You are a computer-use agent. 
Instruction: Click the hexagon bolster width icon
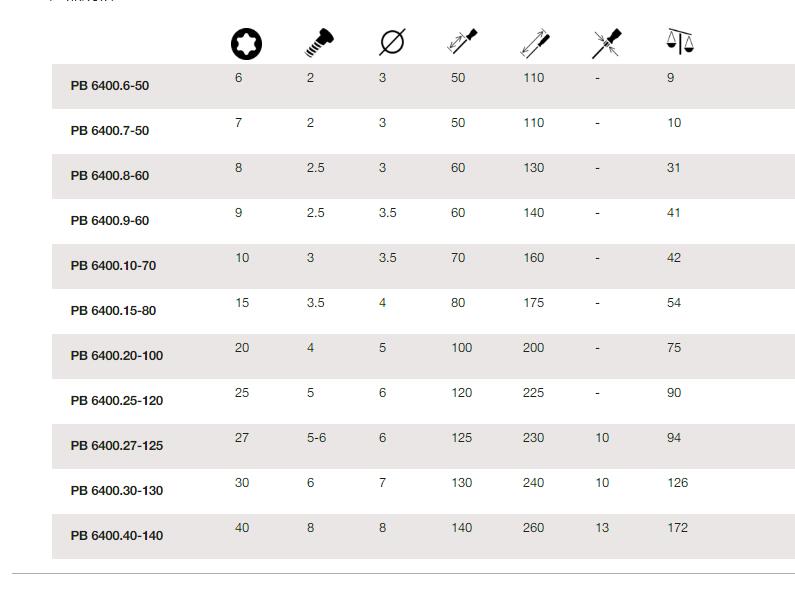tap(607, 43)
